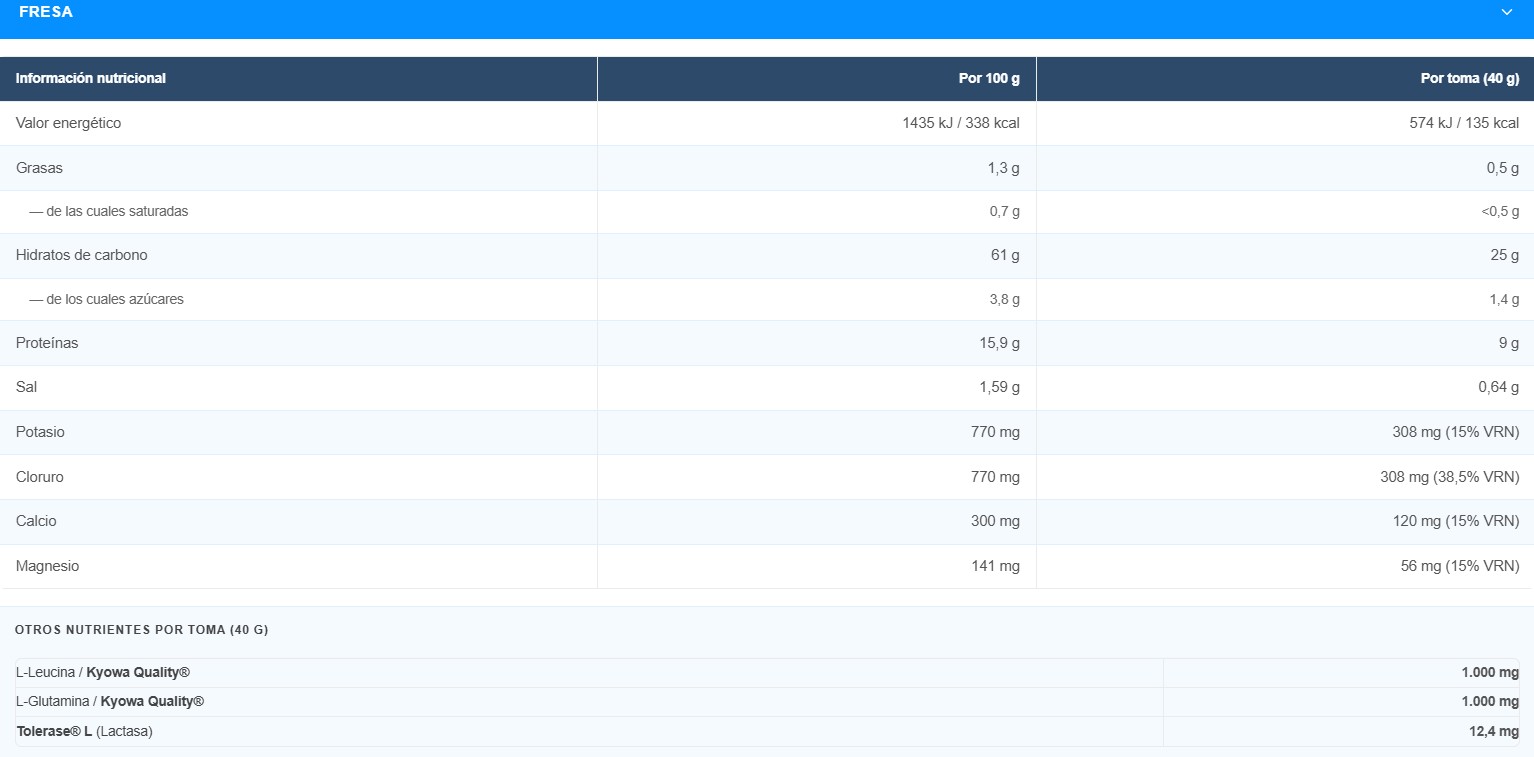This screenshot has height=757, width=1534.
Task: Select the Hidratos de carbono row
Action: point(767,255)
